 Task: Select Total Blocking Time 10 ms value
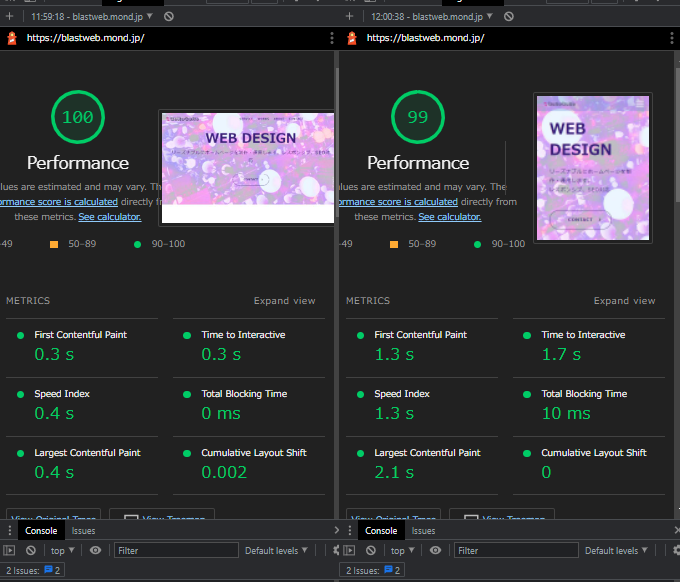point(566,413)
